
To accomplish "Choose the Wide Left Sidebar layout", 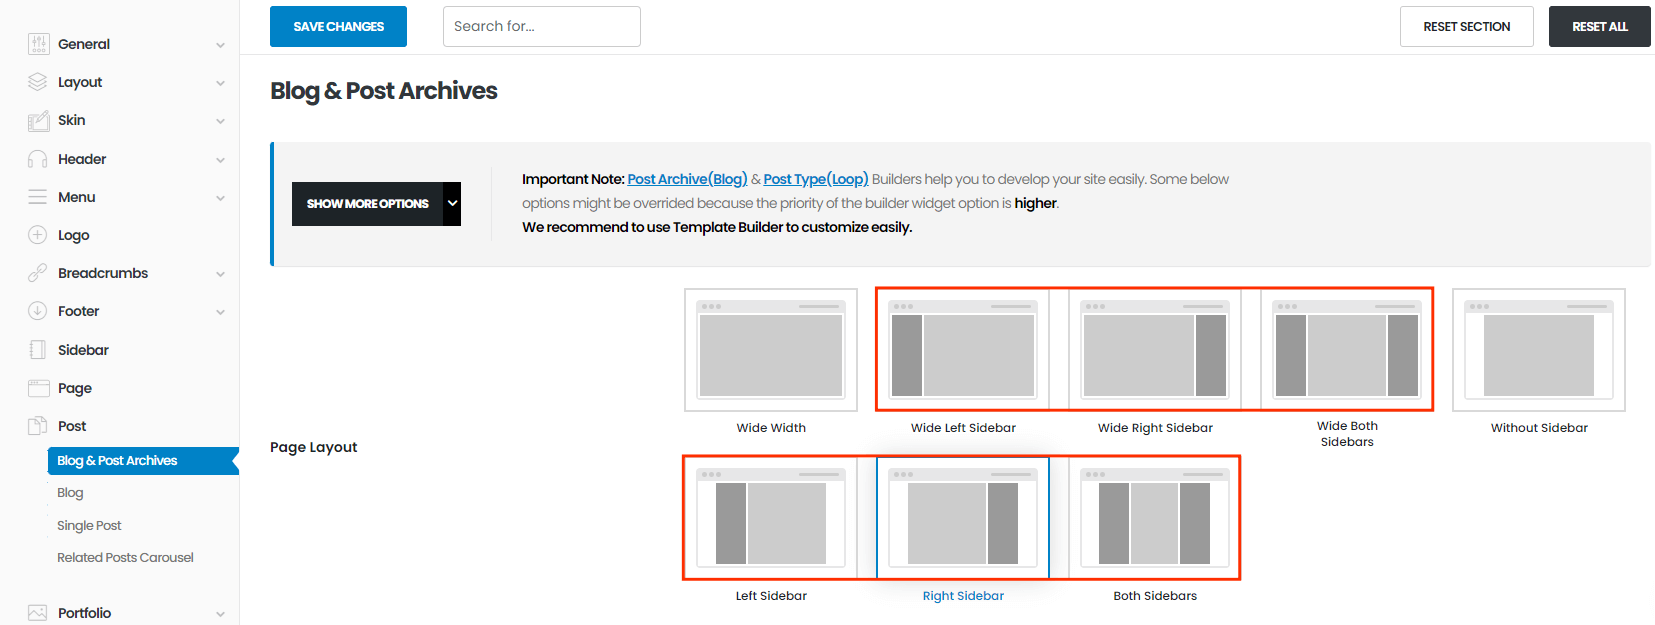I will click(x=963, y=350).
